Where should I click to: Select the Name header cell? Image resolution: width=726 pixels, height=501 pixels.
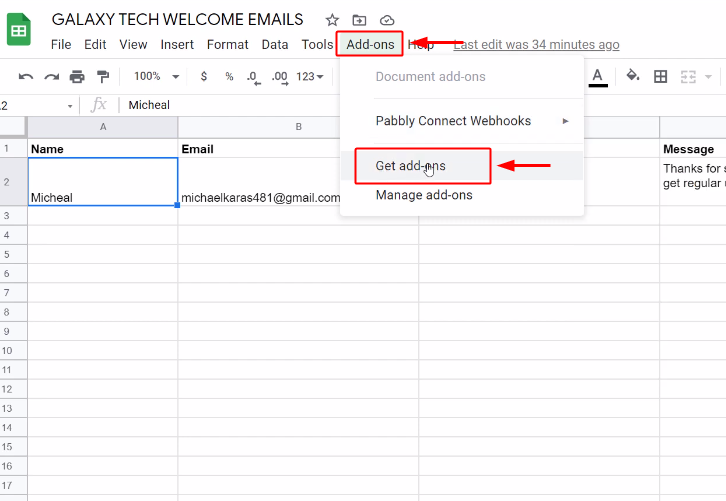[103, 149]
